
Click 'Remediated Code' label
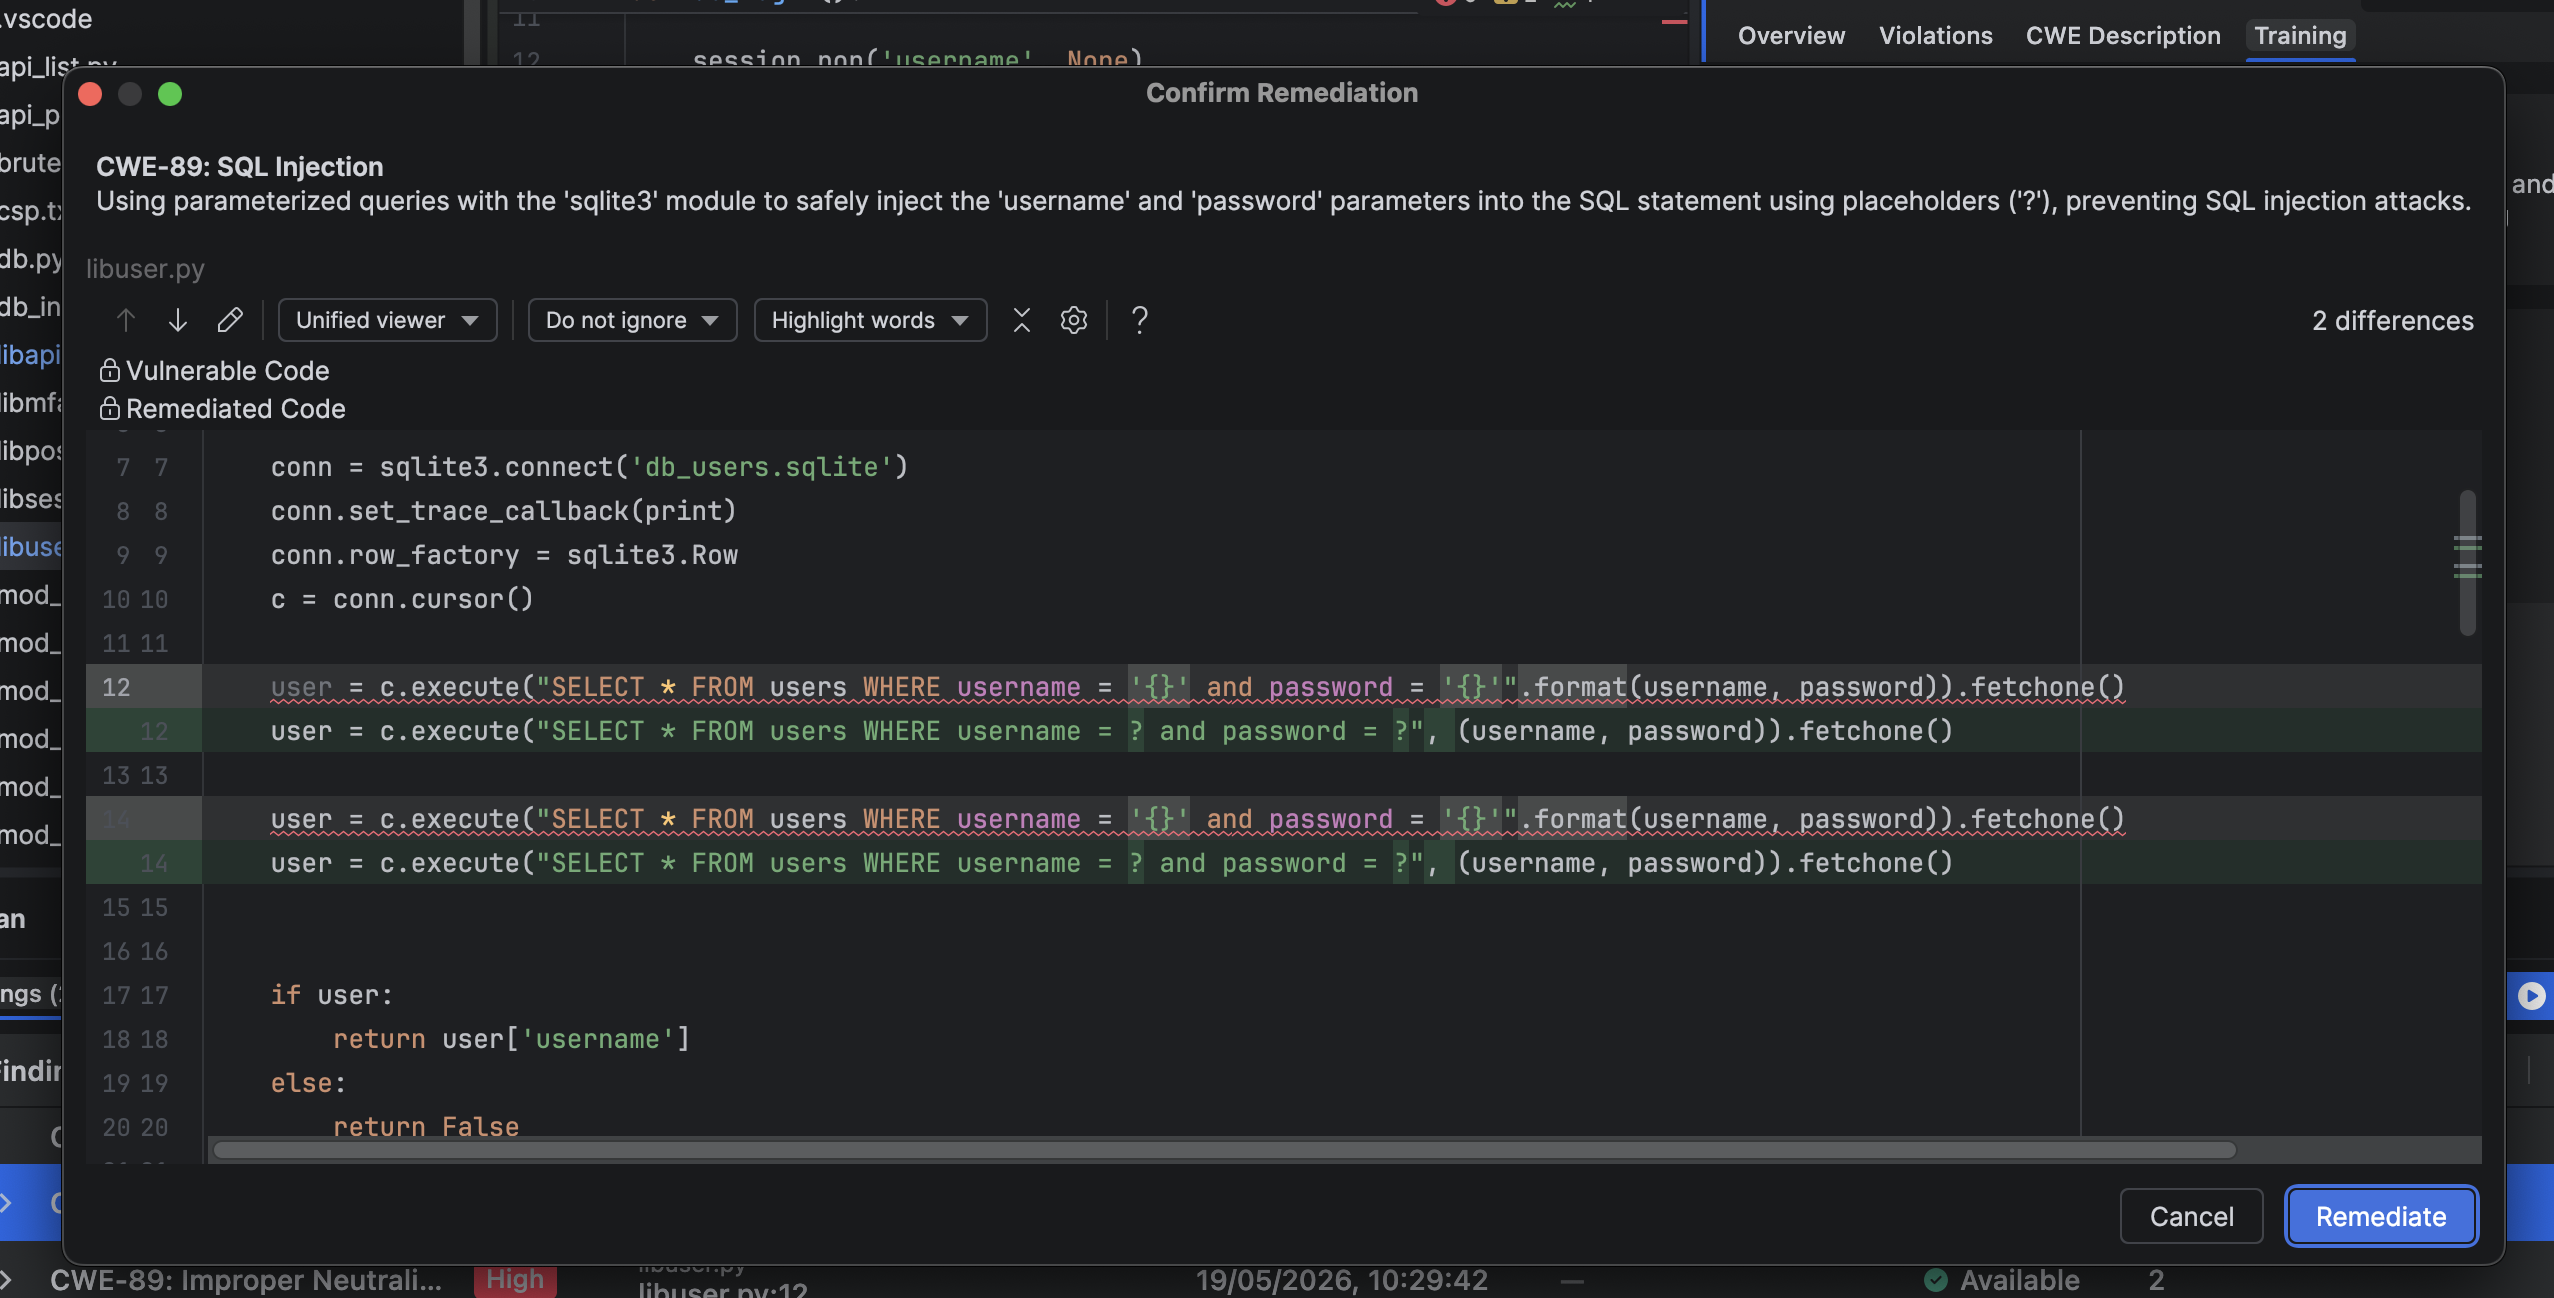(236, 409)
